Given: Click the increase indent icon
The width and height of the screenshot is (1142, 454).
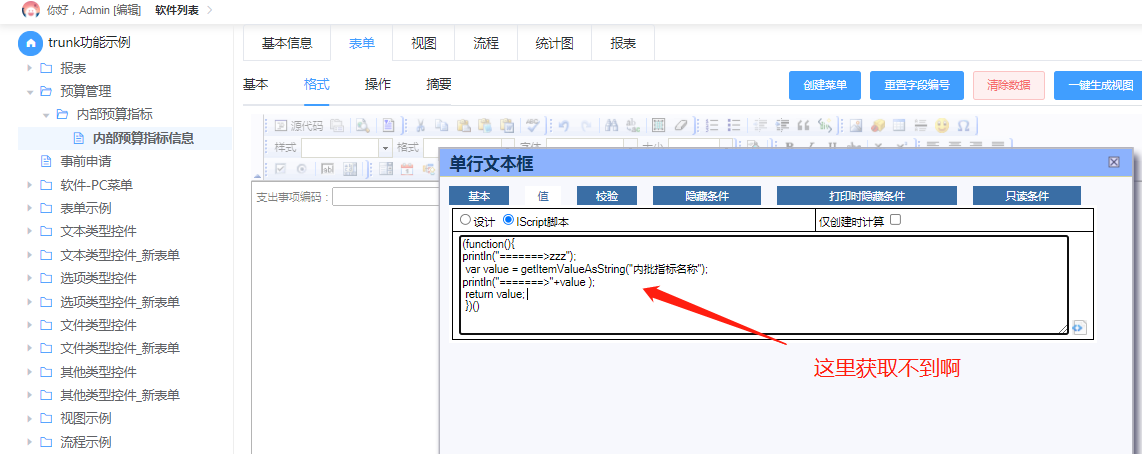Looking at the screenshot, I should 782,125.
